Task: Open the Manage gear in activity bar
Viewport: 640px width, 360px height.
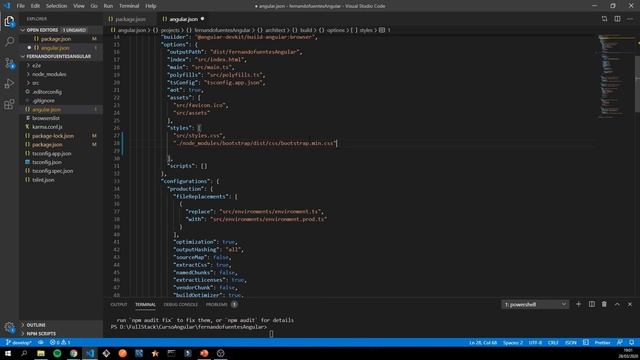Action: coord(9,327)
